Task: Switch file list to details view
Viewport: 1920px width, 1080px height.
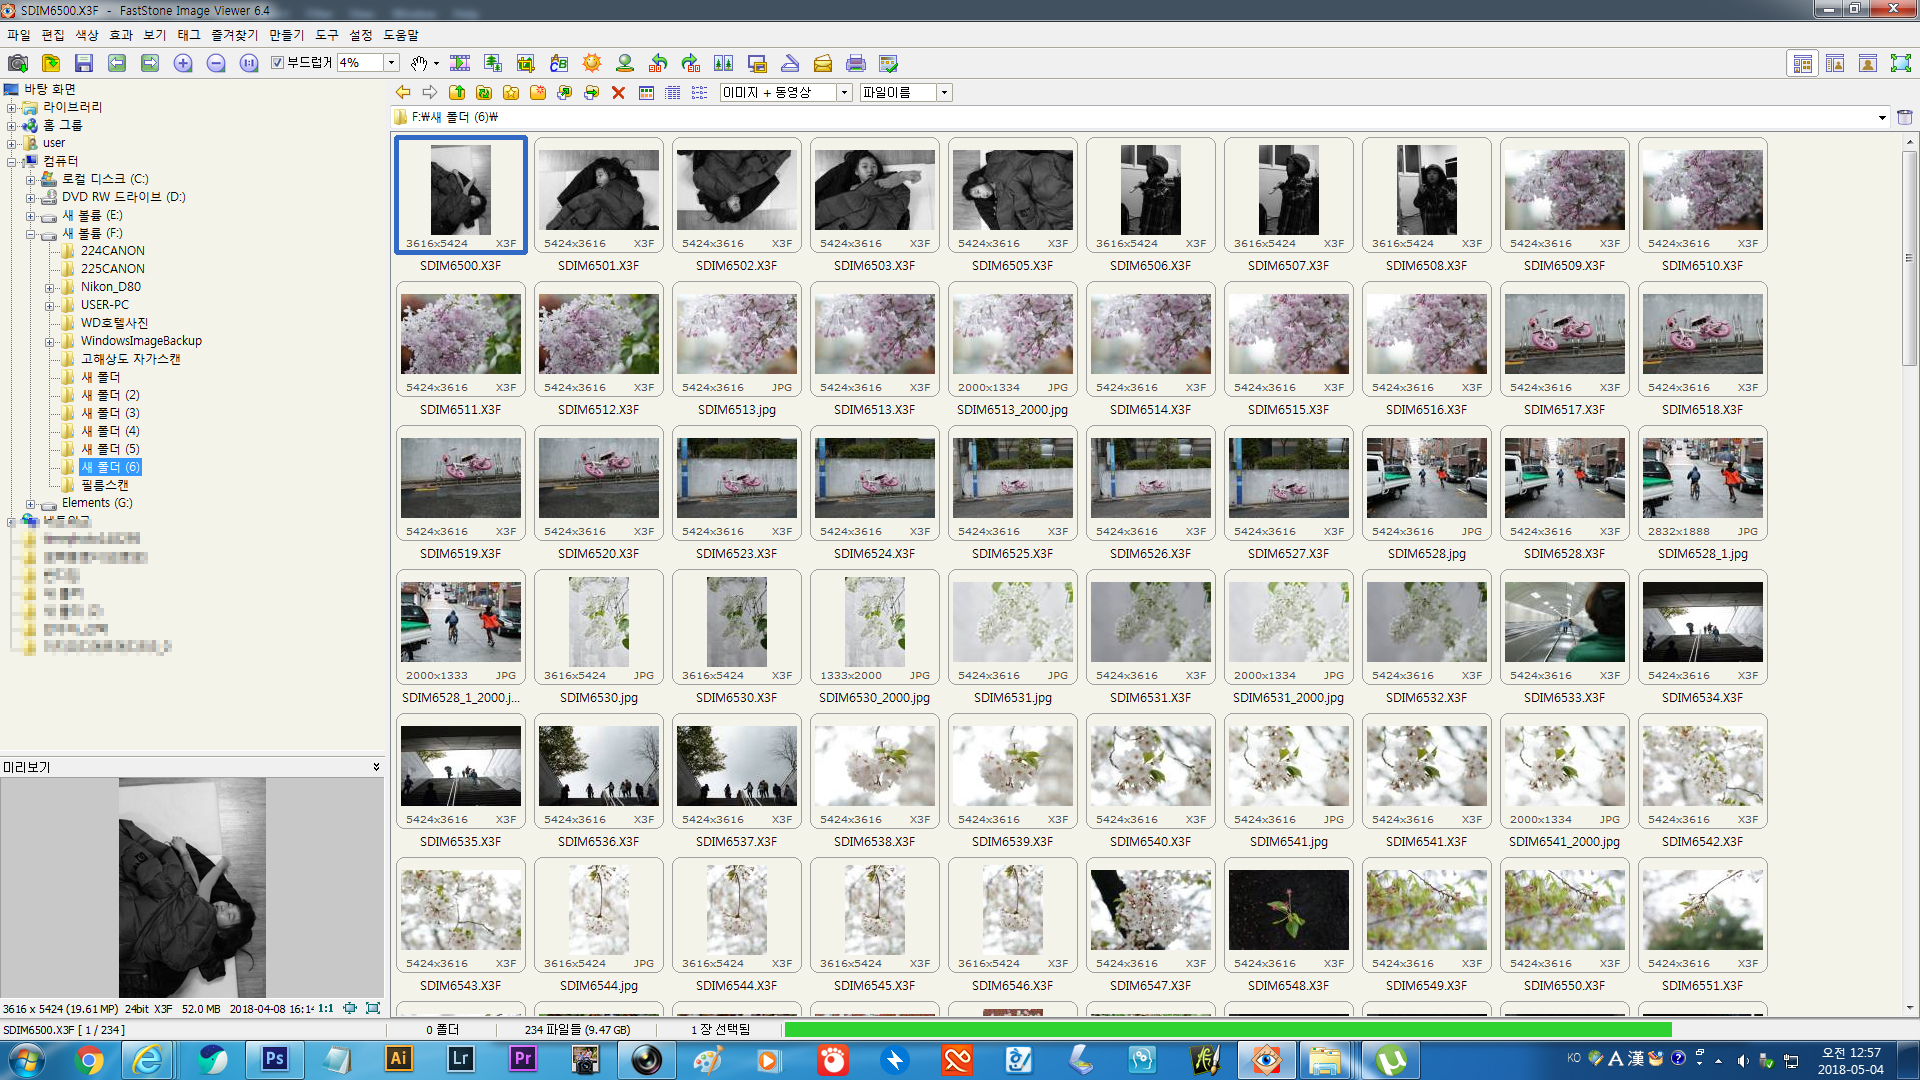Action: click(x=673, y=92)
